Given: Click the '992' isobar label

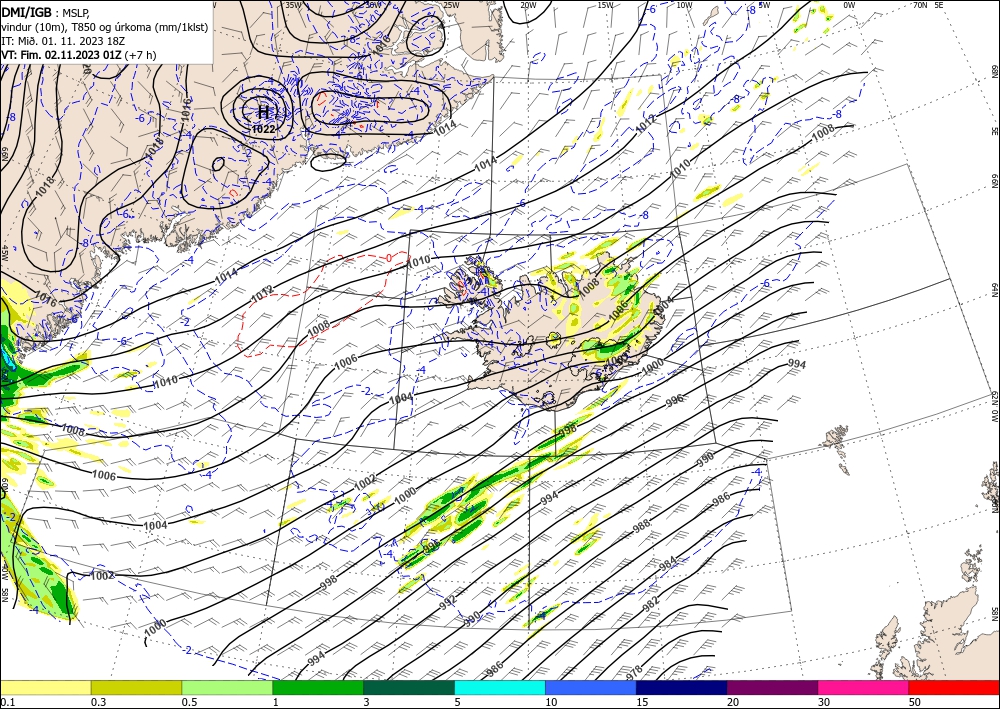Looking at the screenshot, I should pyautogui.click(x=448, y=602).
